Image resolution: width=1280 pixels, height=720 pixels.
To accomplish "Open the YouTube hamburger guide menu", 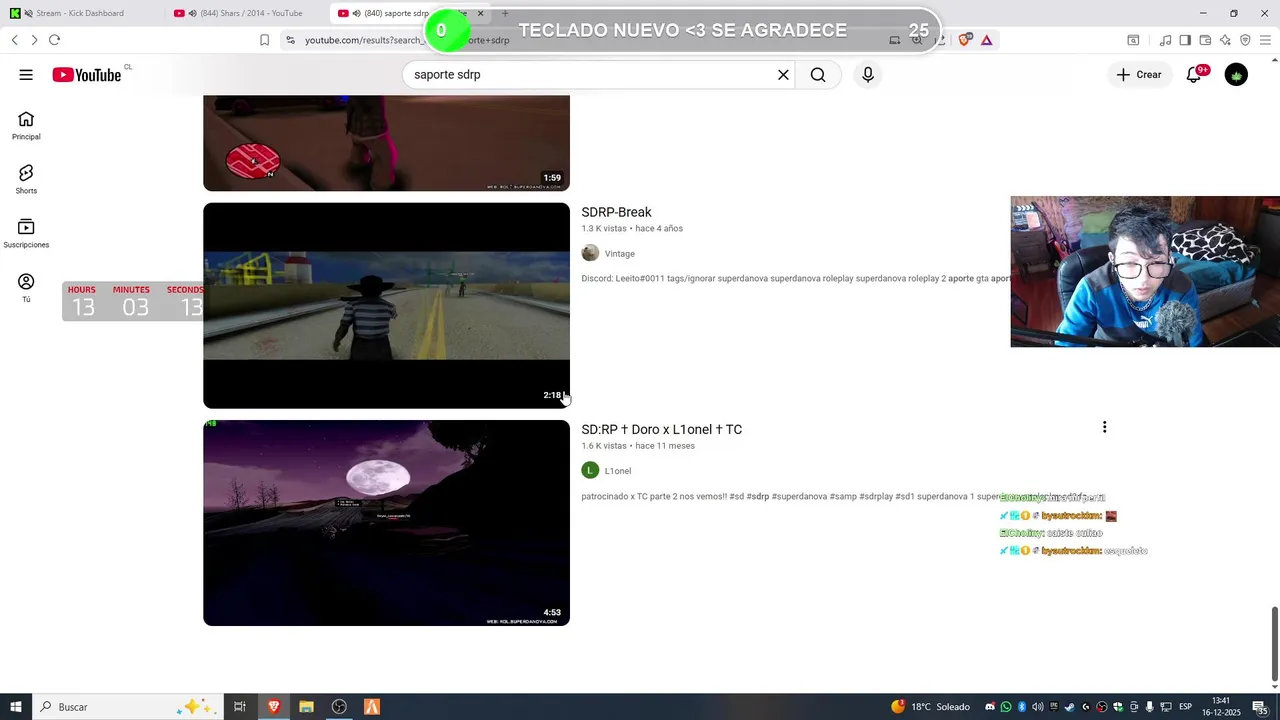I will pyautogui.click(x=26, y=75).
